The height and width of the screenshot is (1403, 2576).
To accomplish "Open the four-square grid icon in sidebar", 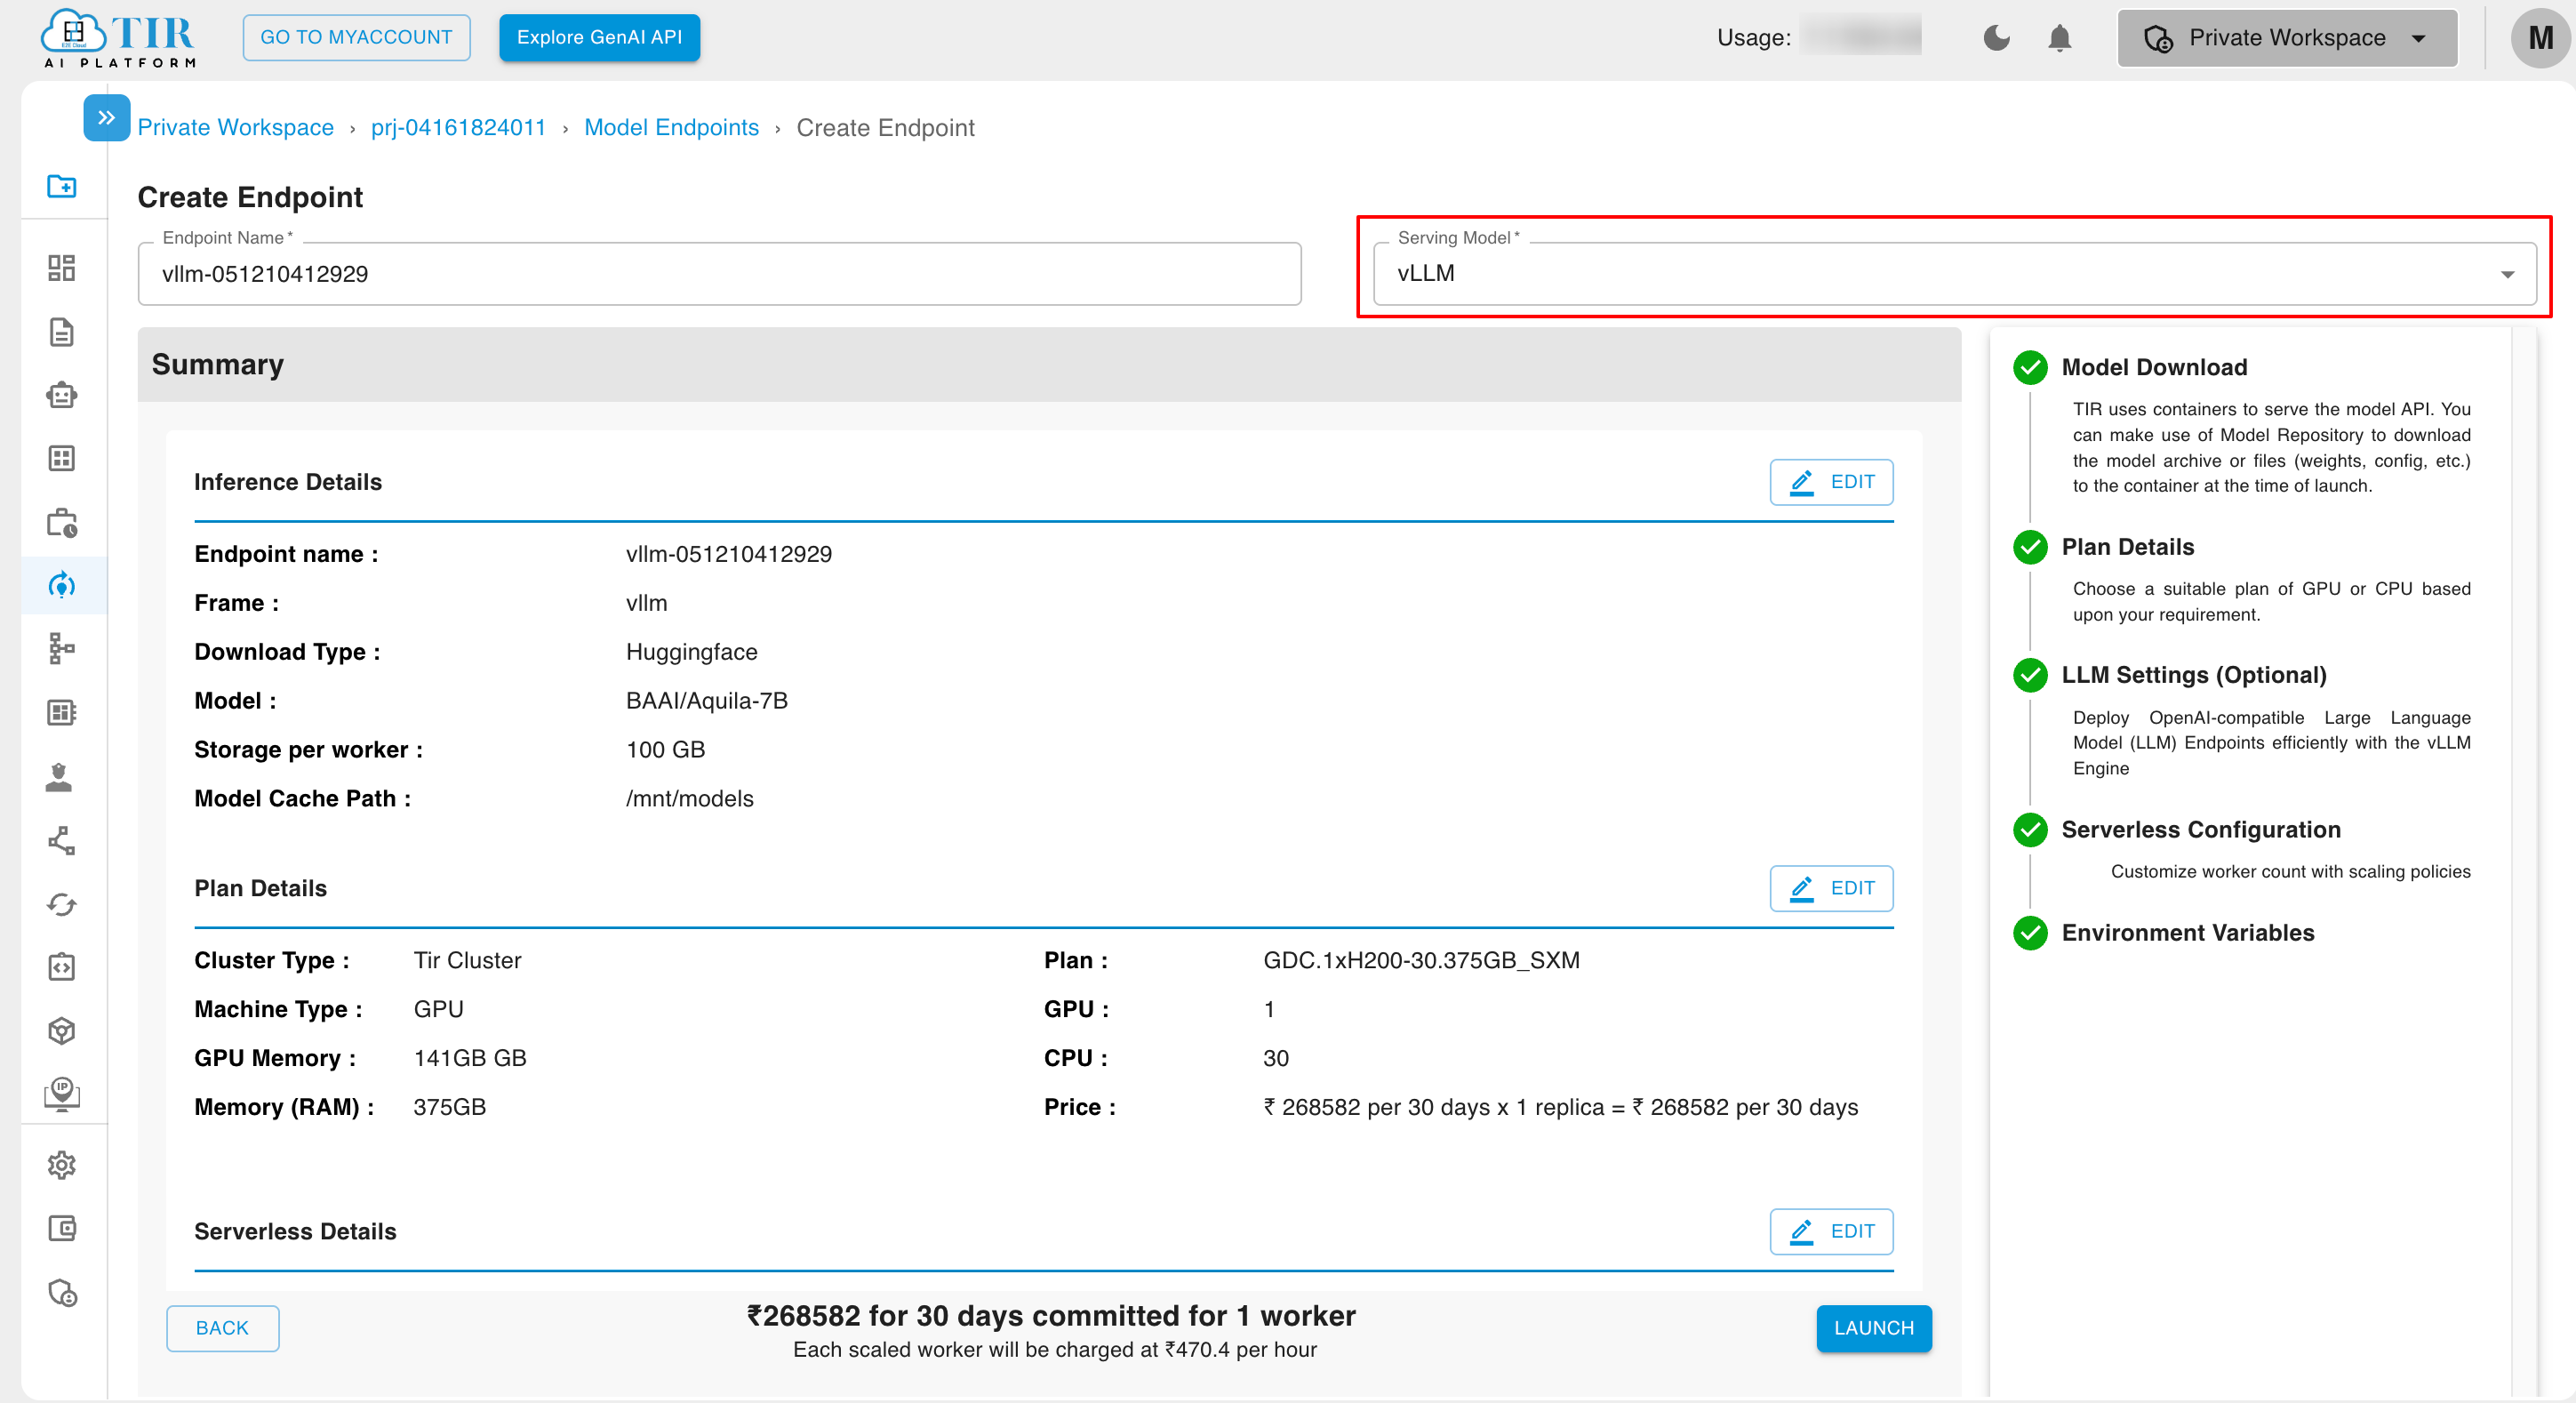I will click(x=62, y=458).
